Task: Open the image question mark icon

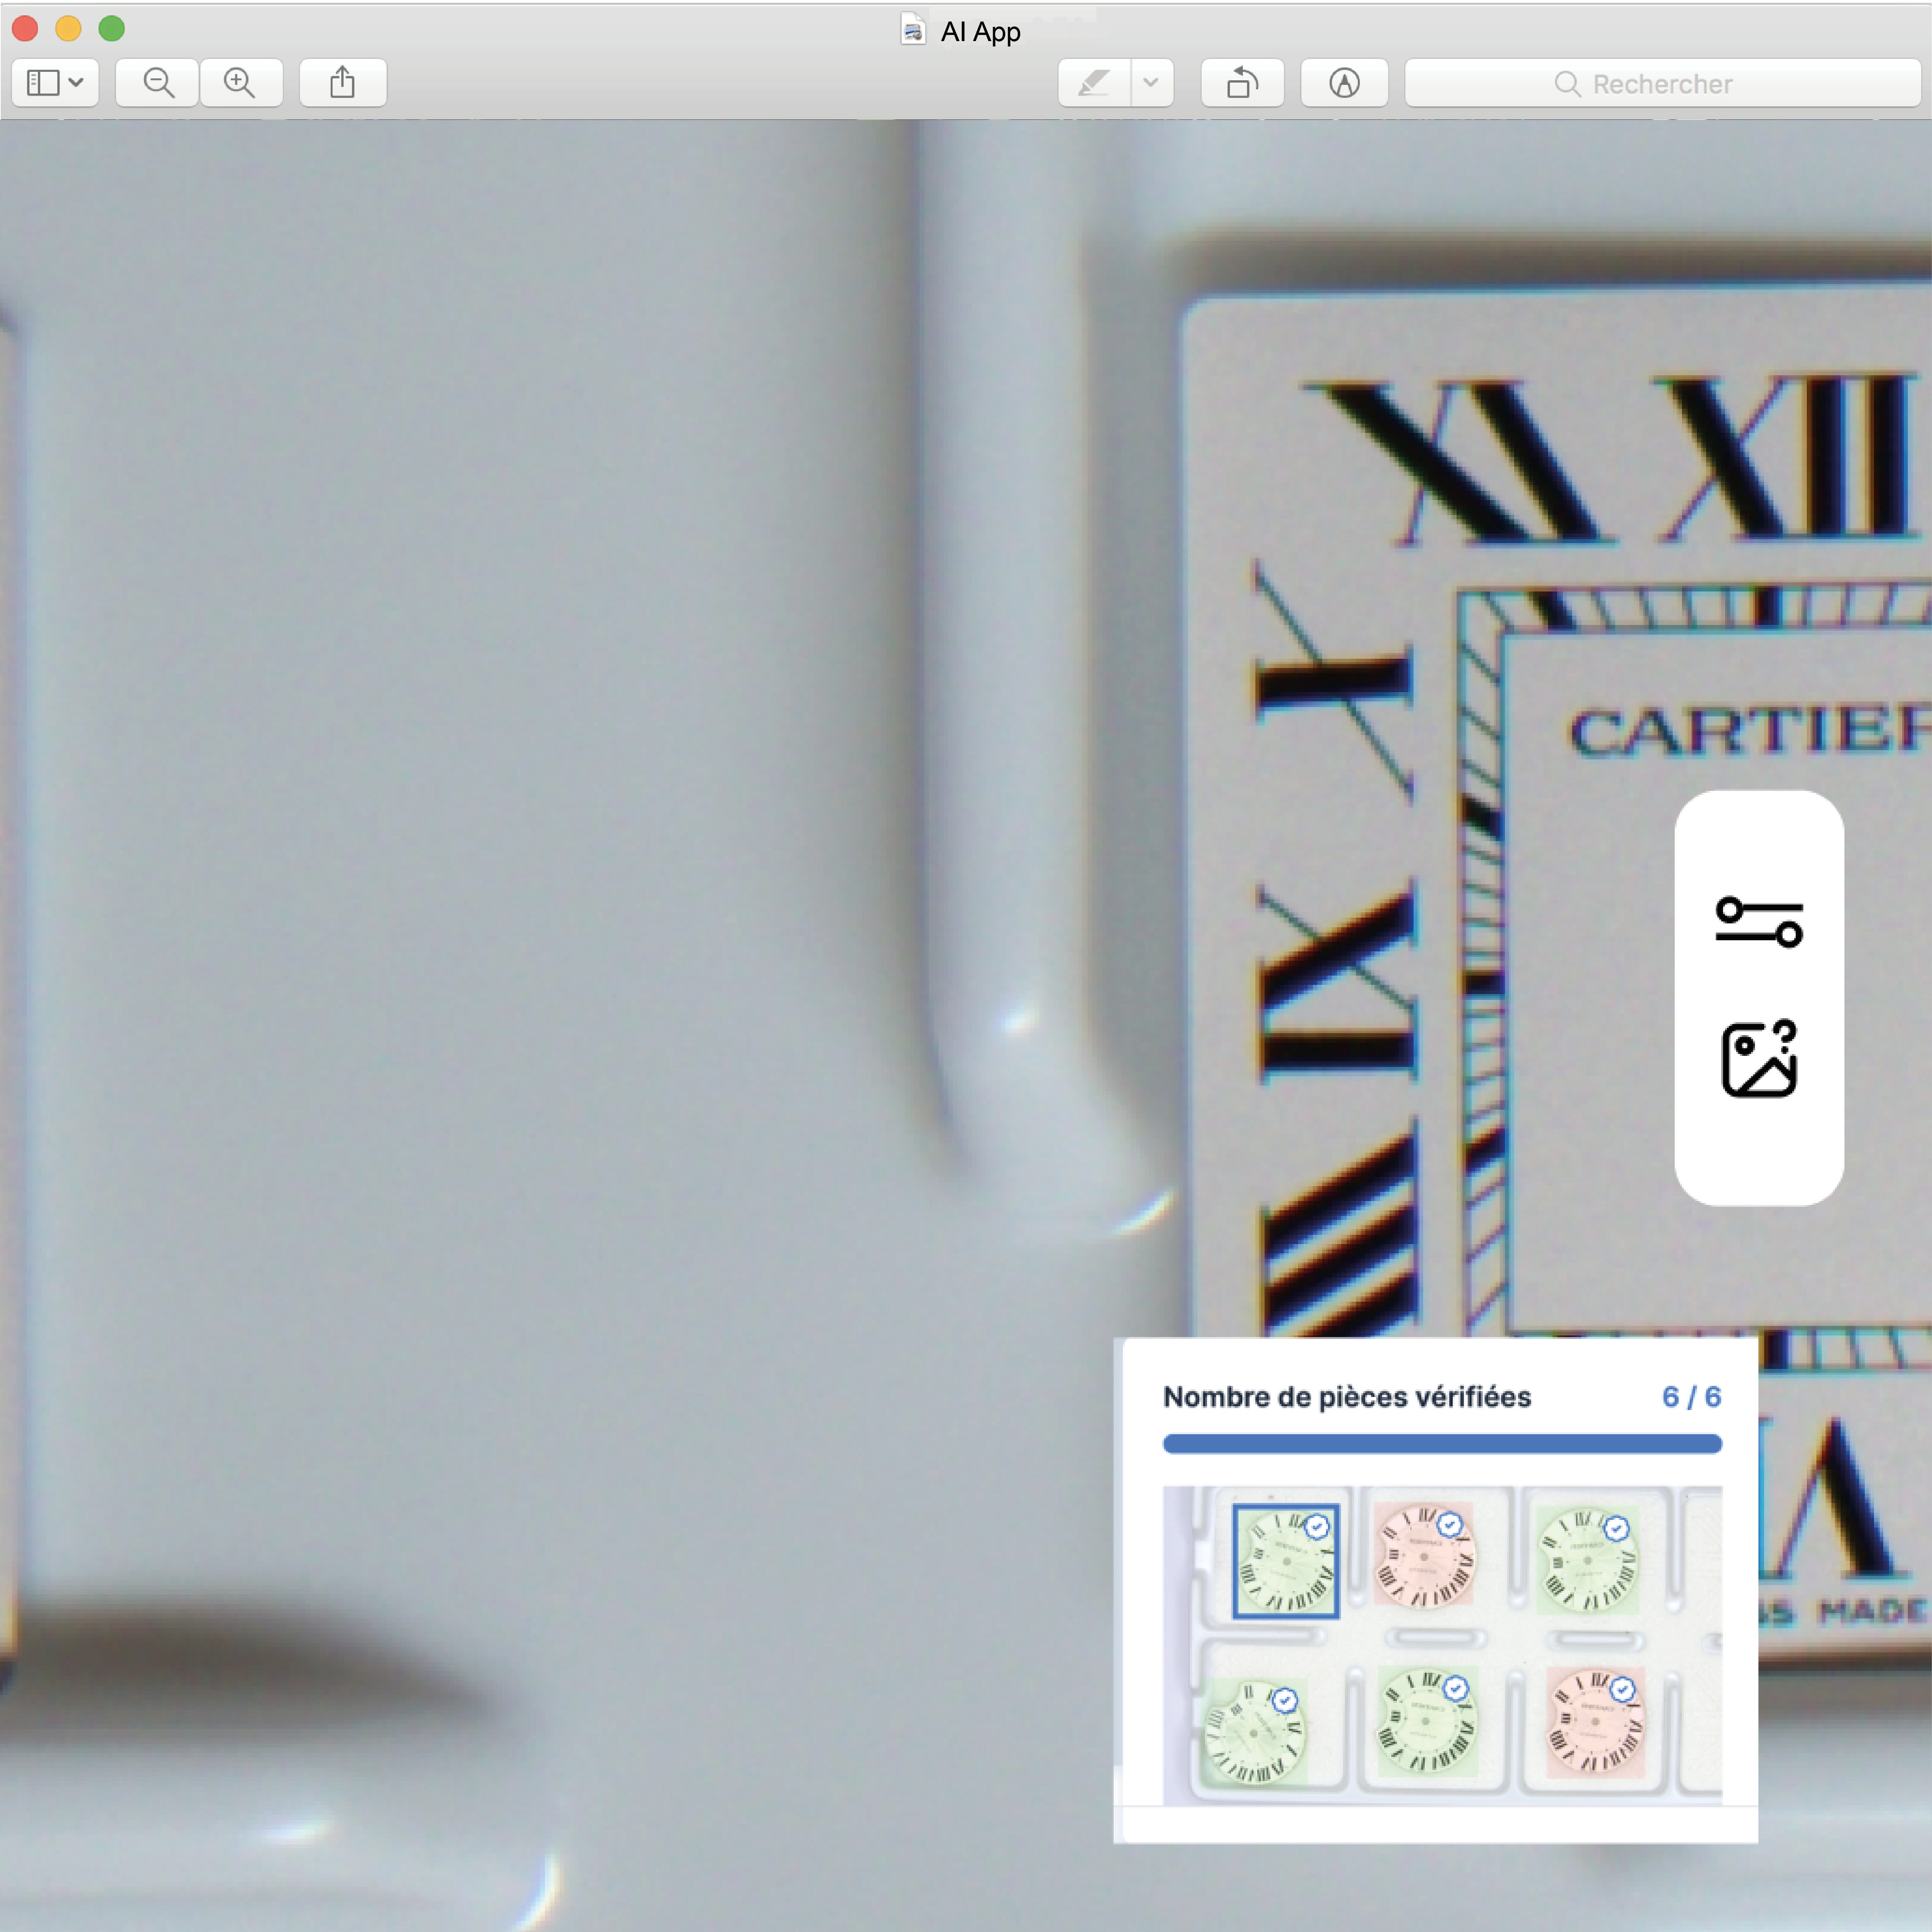Action: tap(1759, 1059)
